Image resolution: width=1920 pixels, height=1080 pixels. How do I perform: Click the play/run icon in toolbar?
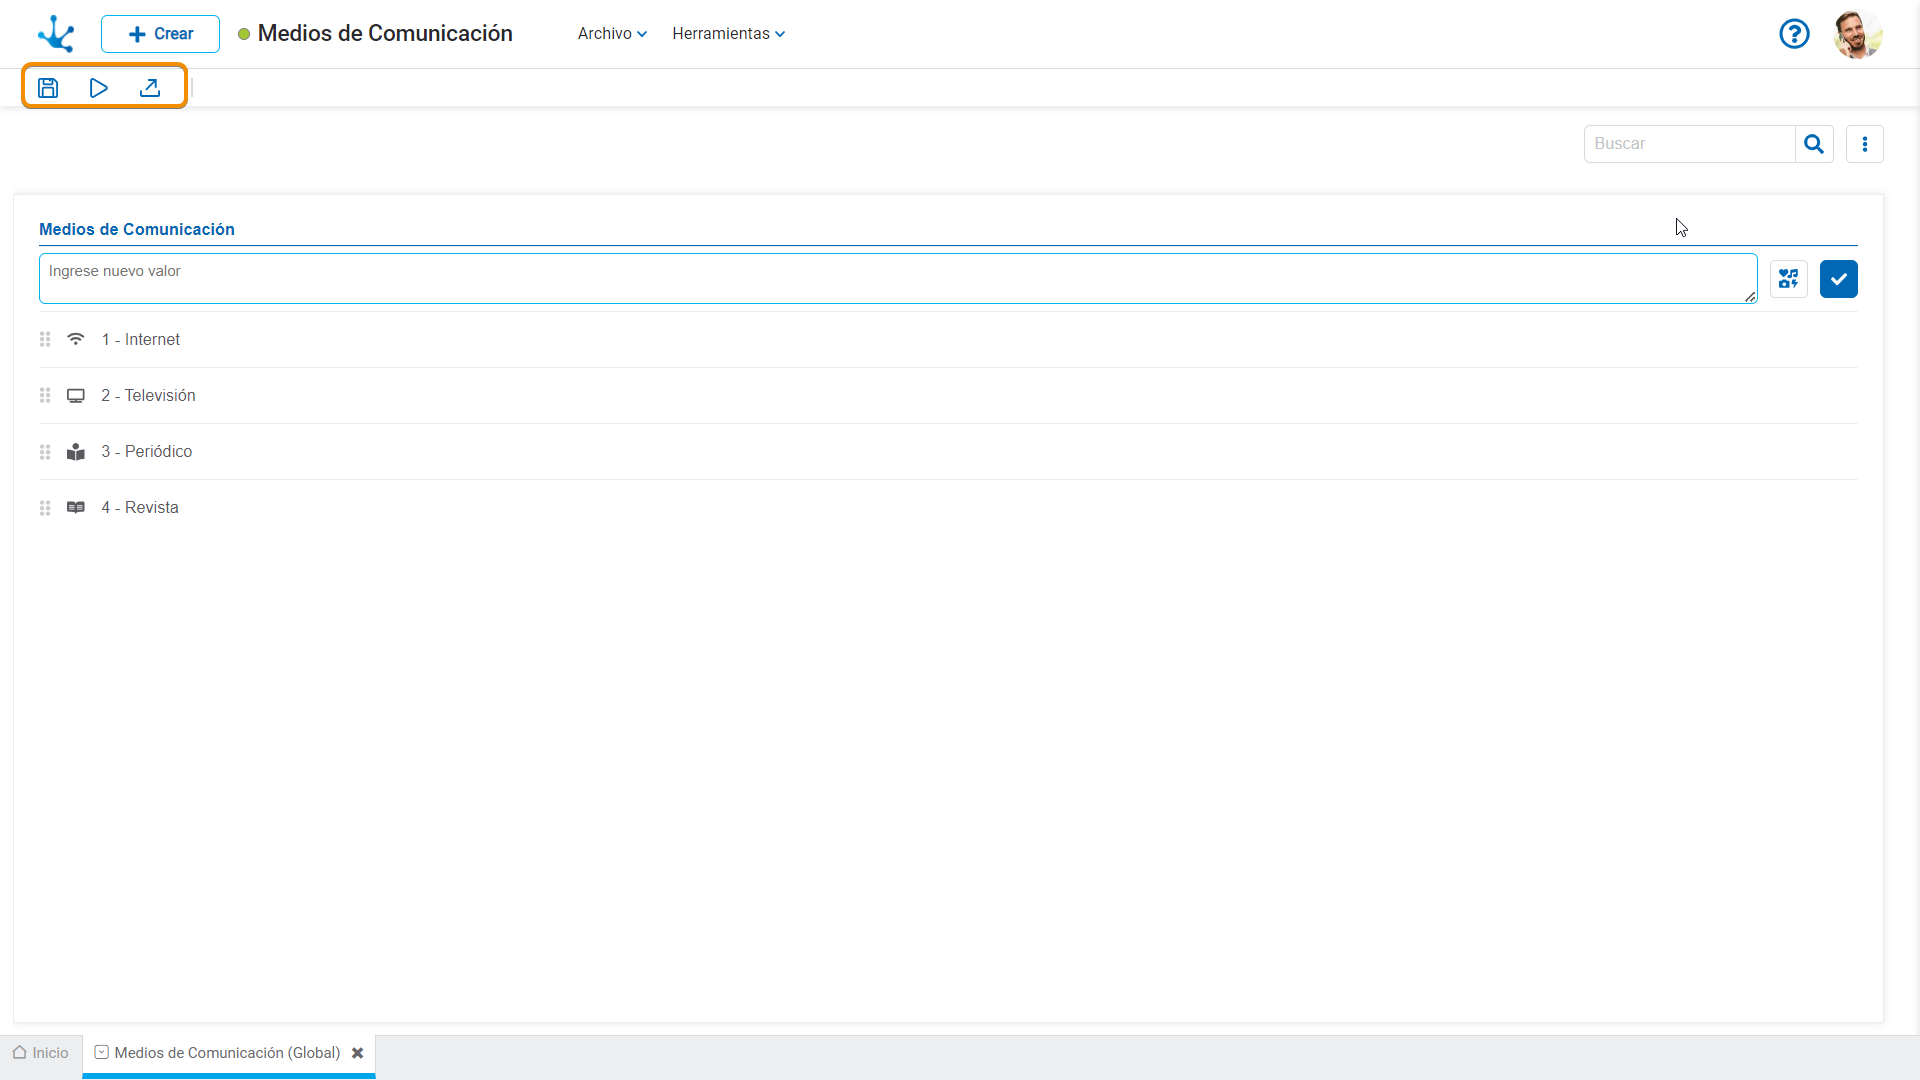click(x=99, y=88)
